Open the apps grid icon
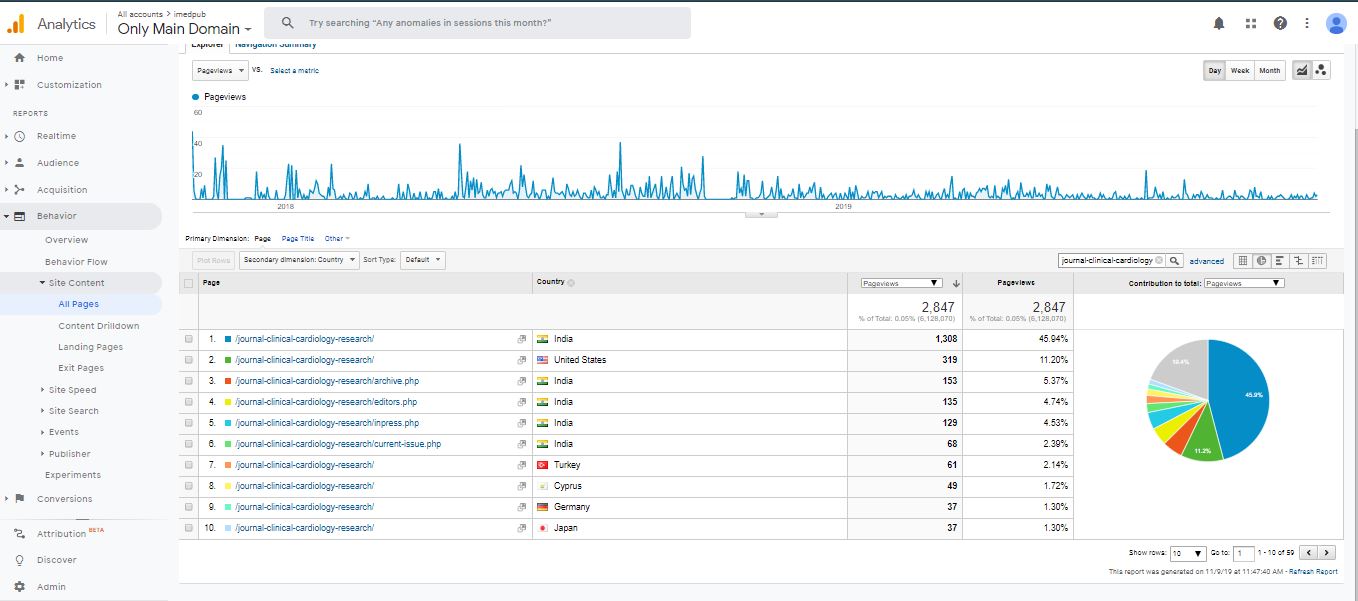The height and width of the screenshot is (601, 1358). pyautogui.click(x=1250, y=24)
